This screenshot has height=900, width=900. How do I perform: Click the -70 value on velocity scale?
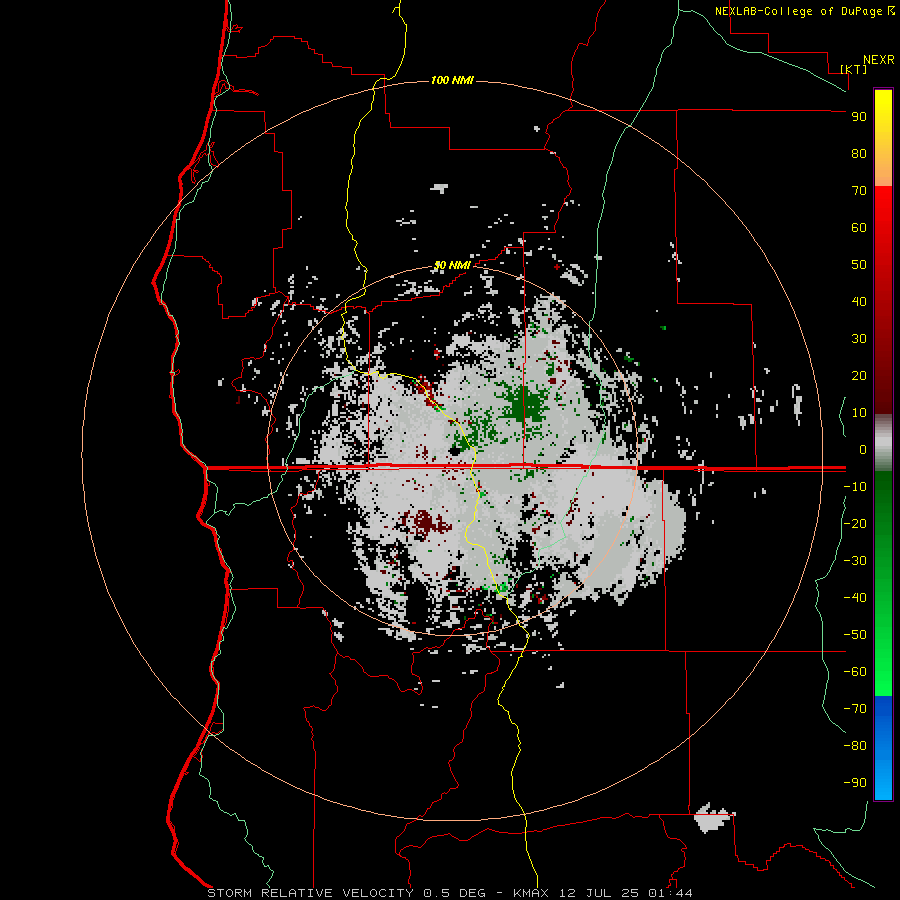point(855,709)
